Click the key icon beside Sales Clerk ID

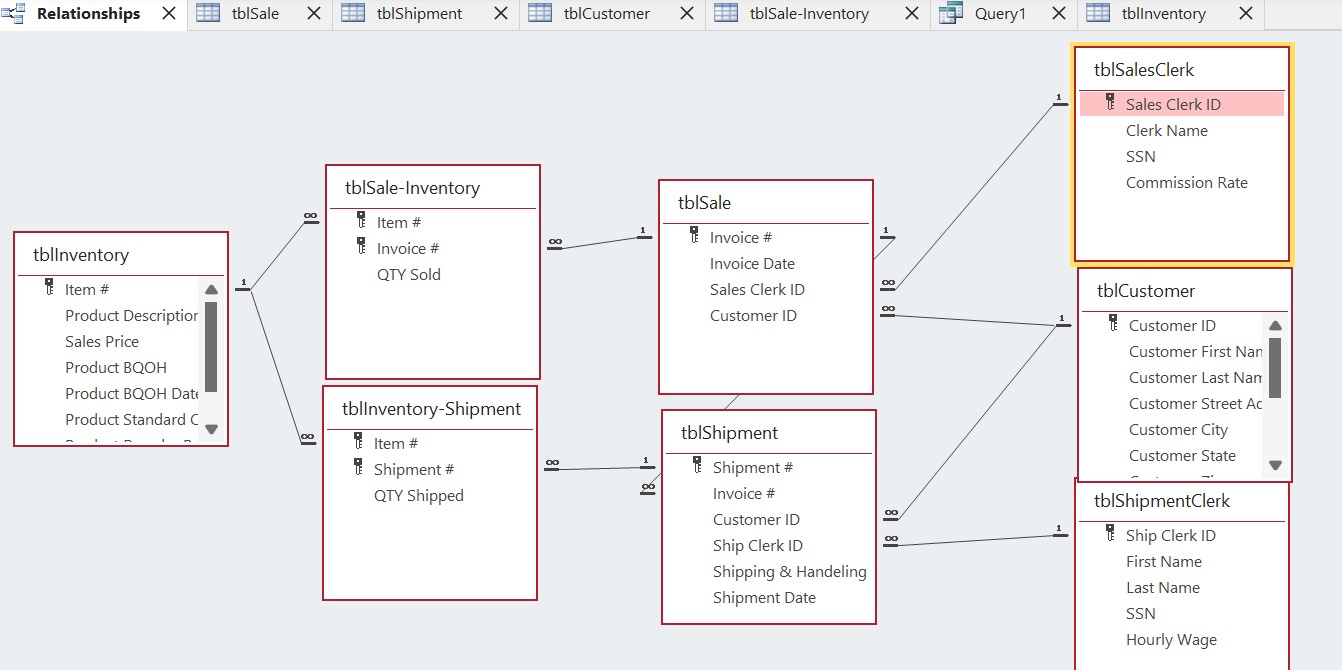click(x=1111, y=102)
